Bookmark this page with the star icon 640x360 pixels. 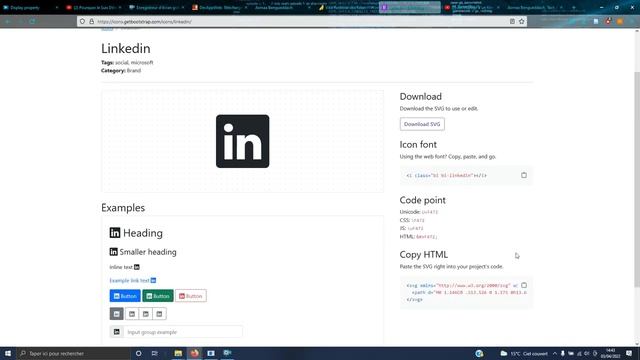coord(522,21)
